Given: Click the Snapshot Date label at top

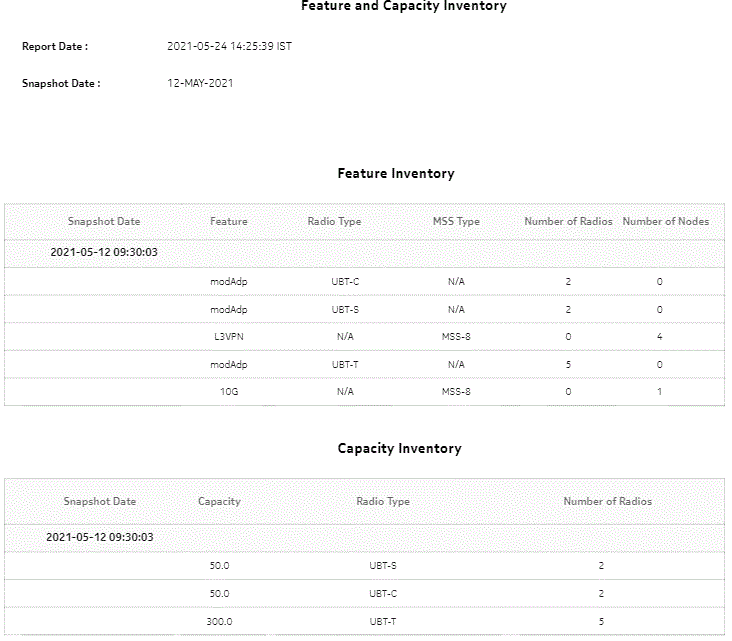Looking at the screenshot, I should [x=61, y=84].
